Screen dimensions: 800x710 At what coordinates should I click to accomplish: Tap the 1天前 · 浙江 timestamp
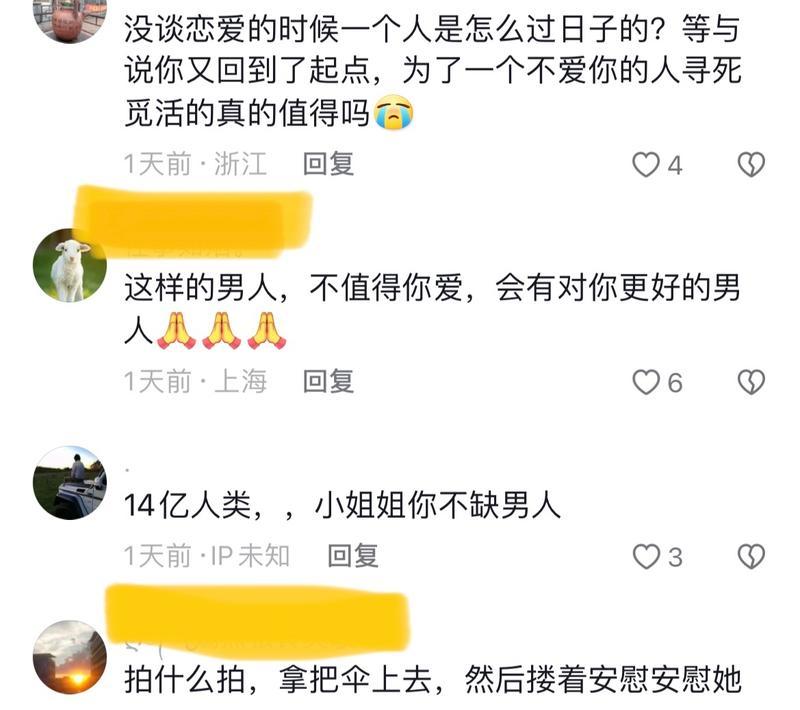[x=195, y=164]
